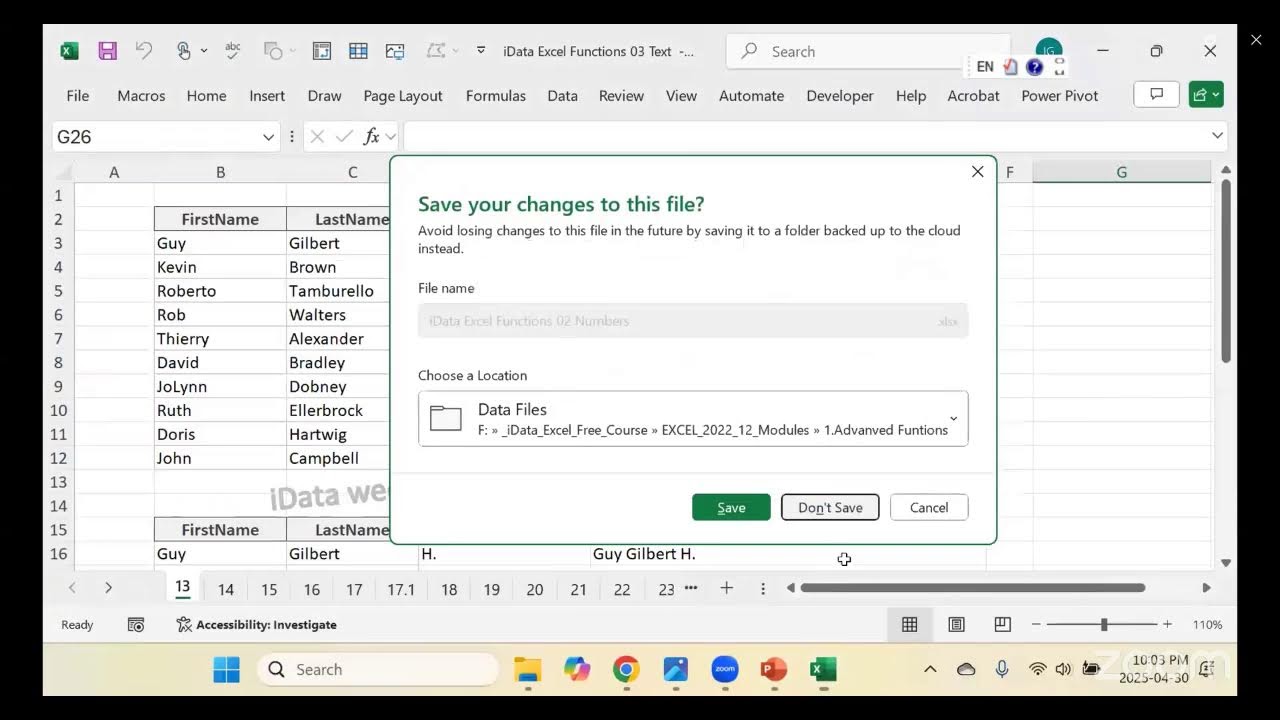The height and width of the screenshot is (720, 1280).
Task: Switch to Page Break Preview icon
Action: [1002, 624]
